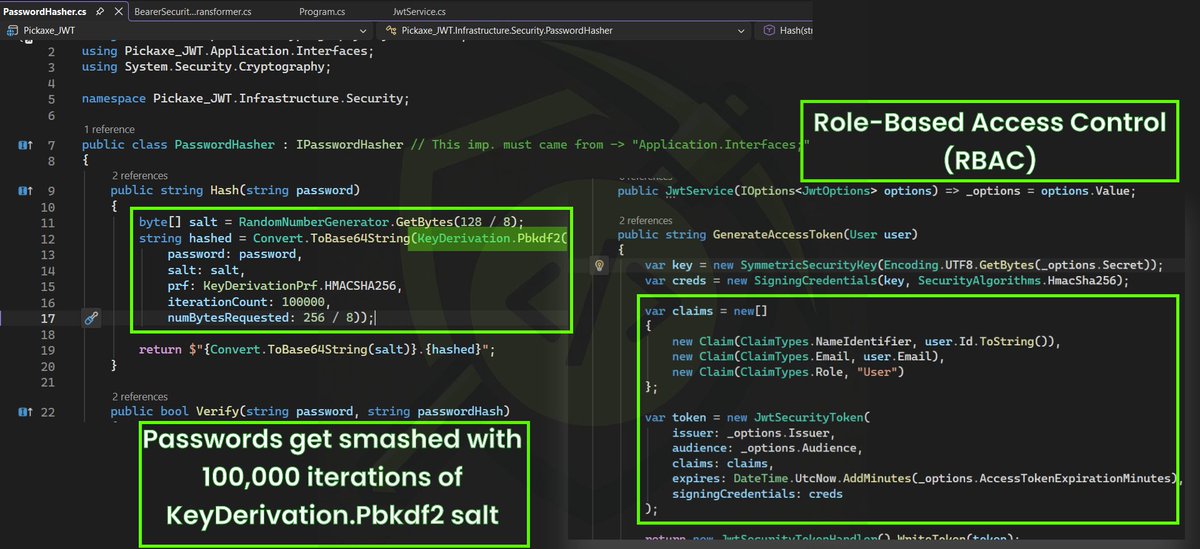Click numBytesRequested on line 17
The width and height of the screenshot is (1200, 549).
coord(227,318)
